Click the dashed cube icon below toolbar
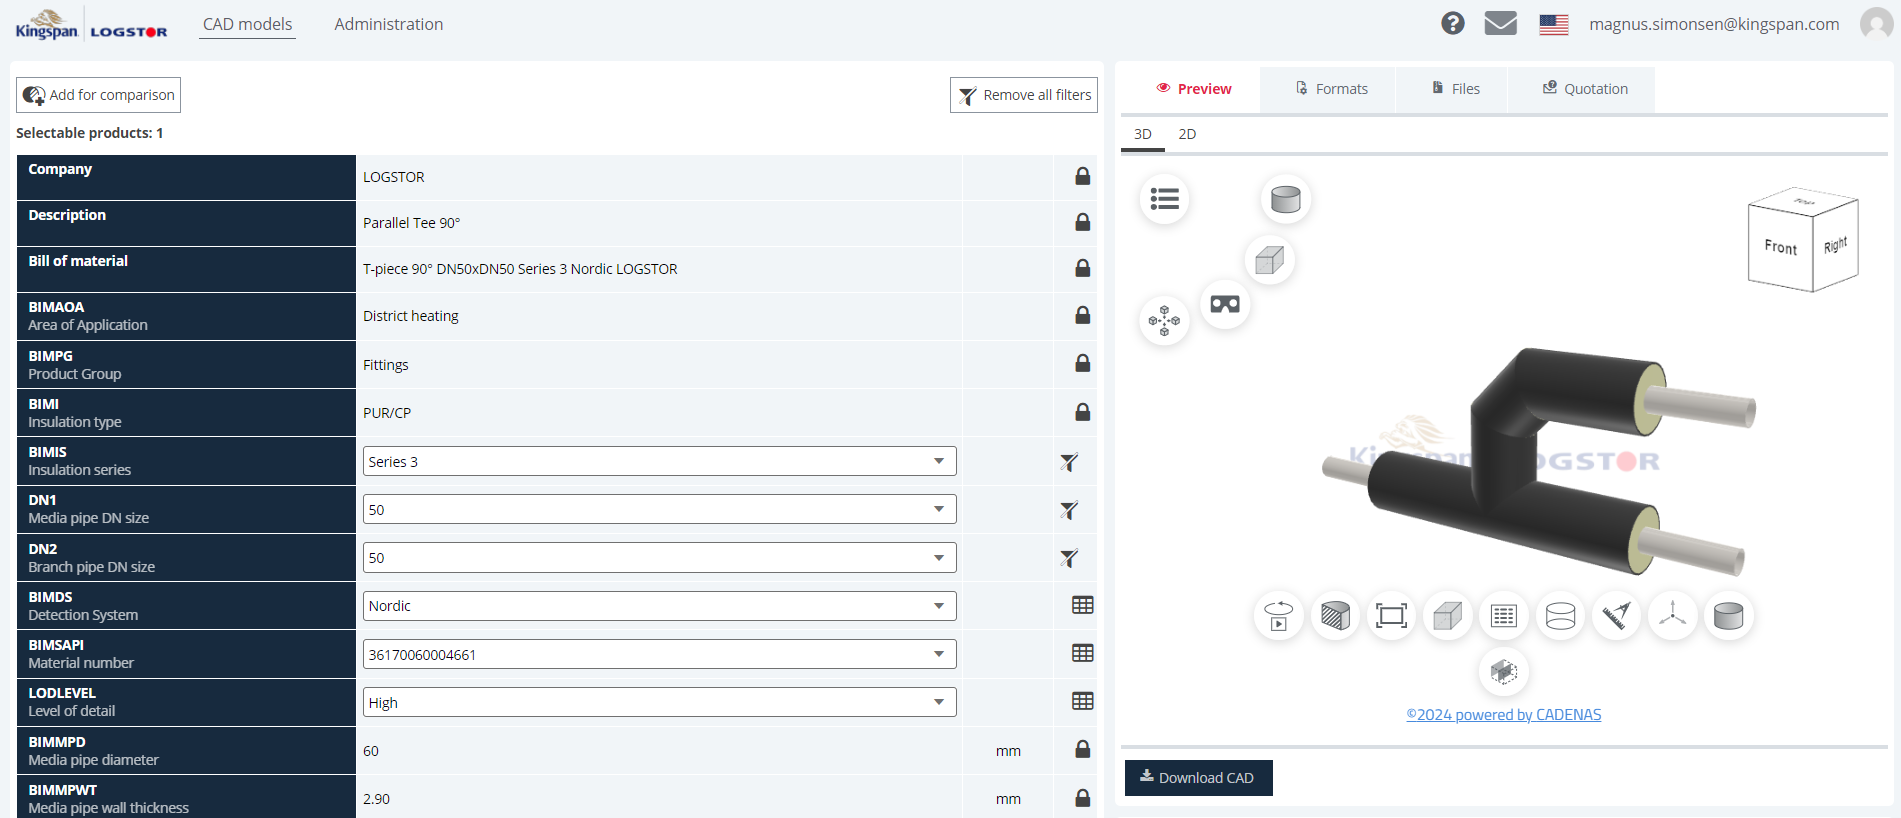 [x=1504, y=672]
